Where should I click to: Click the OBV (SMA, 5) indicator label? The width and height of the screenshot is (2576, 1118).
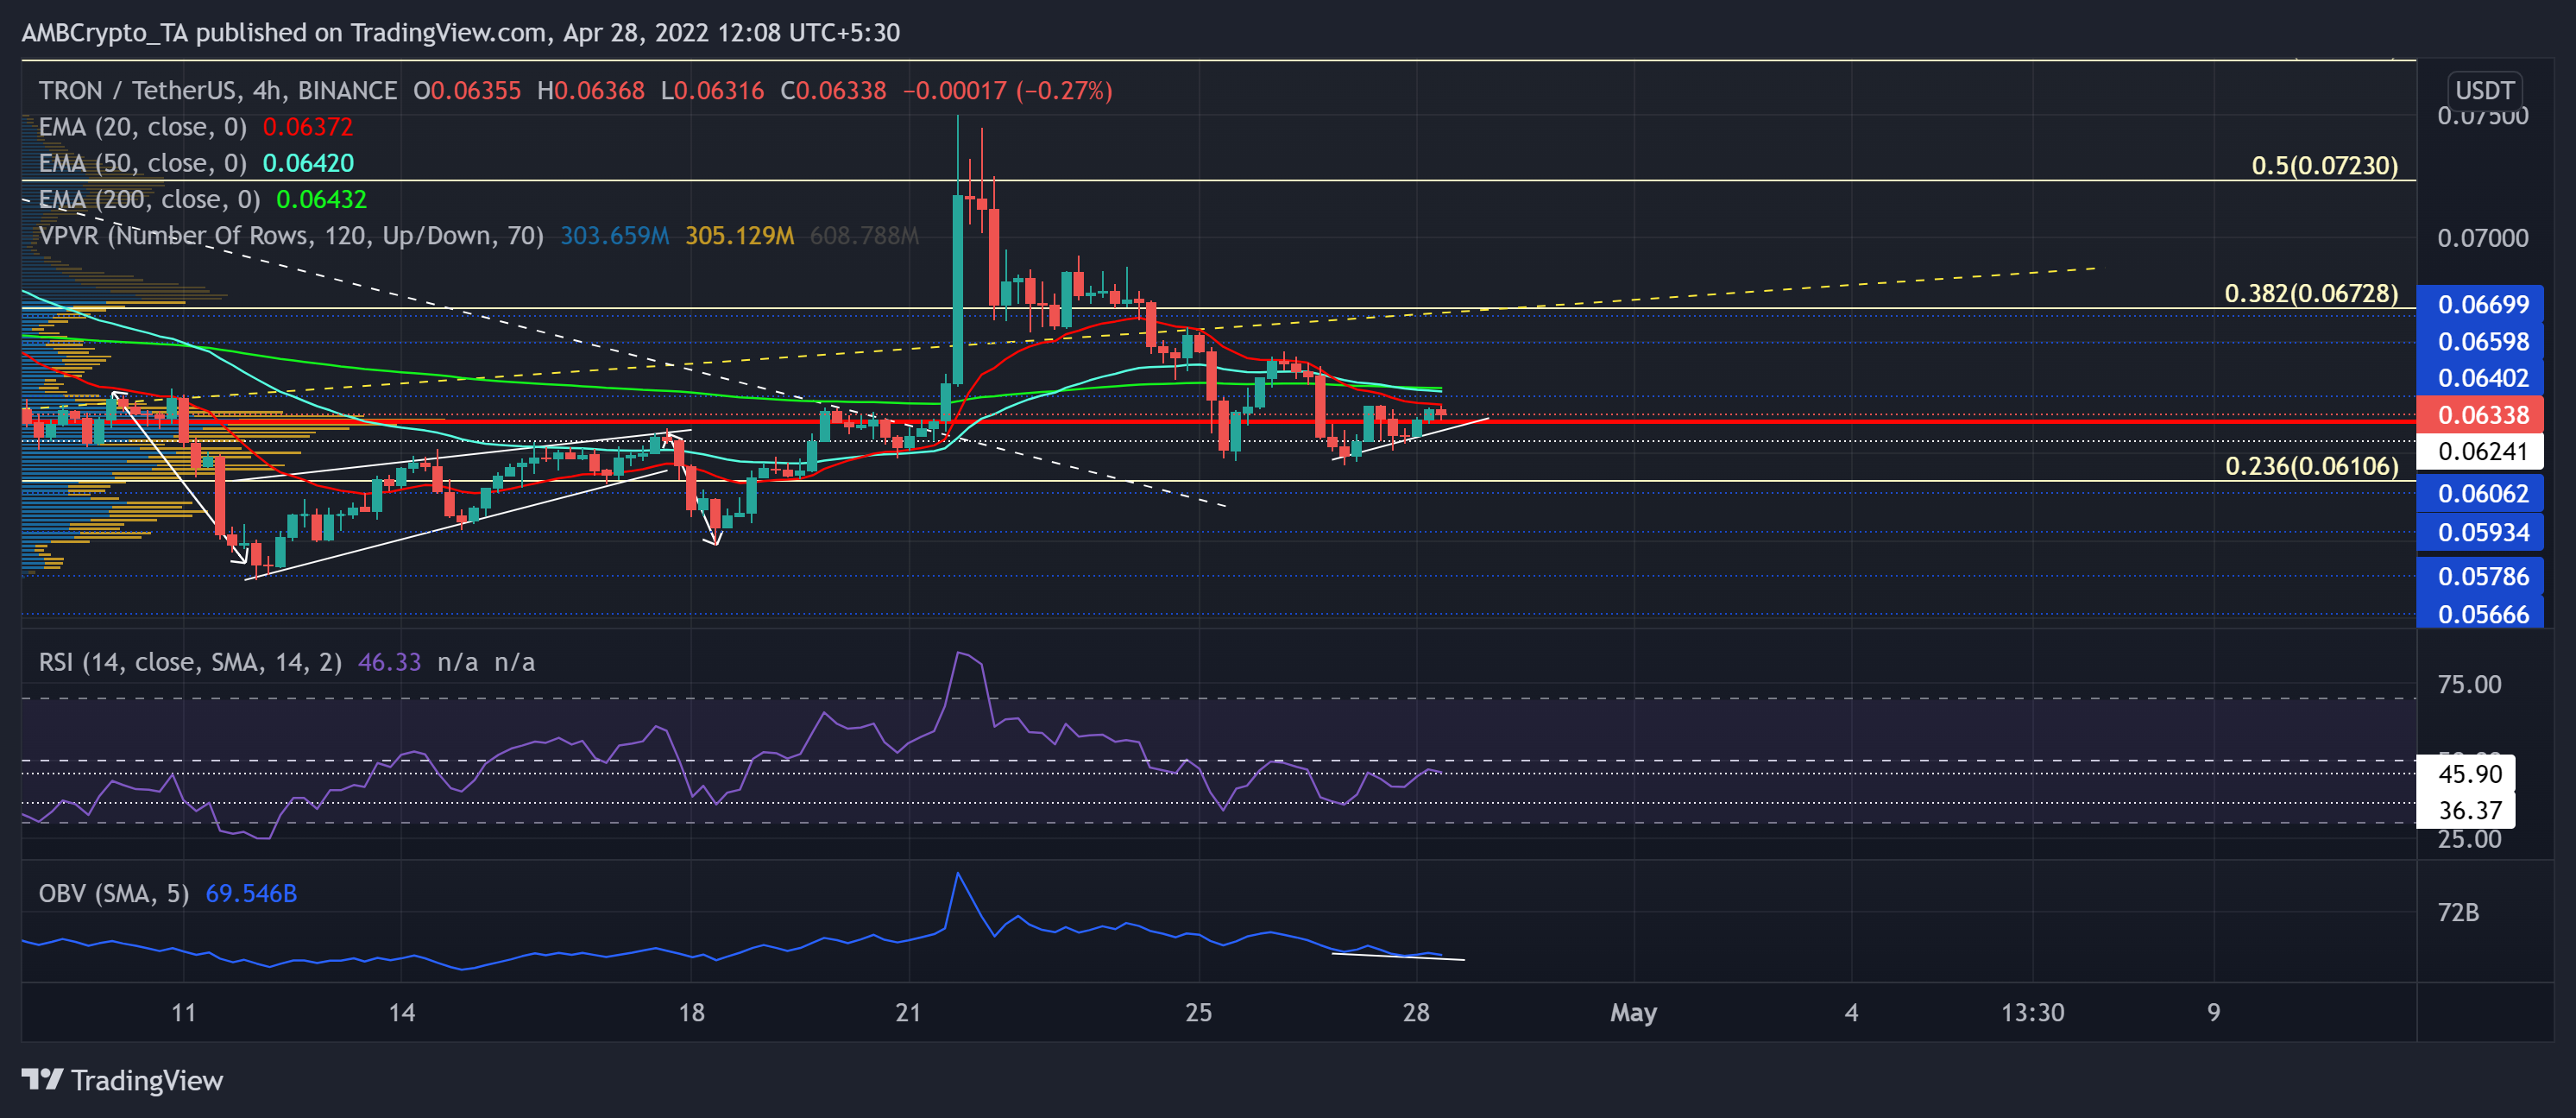coord(113,893)
